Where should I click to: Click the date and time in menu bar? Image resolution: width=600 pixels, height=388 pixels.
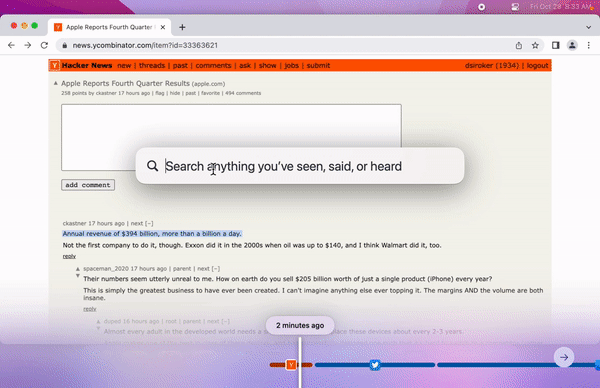click(x=561, y=7)
